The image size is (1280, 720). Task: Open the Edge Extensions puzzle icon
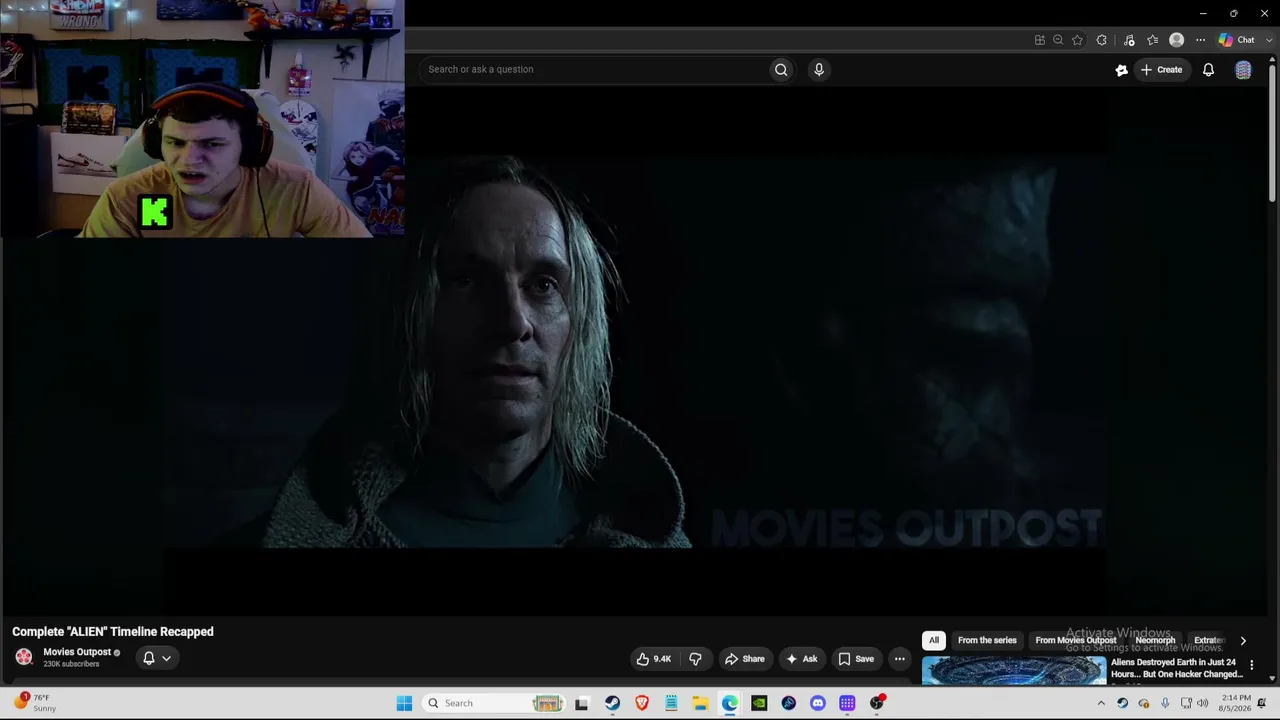(1102, 40)
